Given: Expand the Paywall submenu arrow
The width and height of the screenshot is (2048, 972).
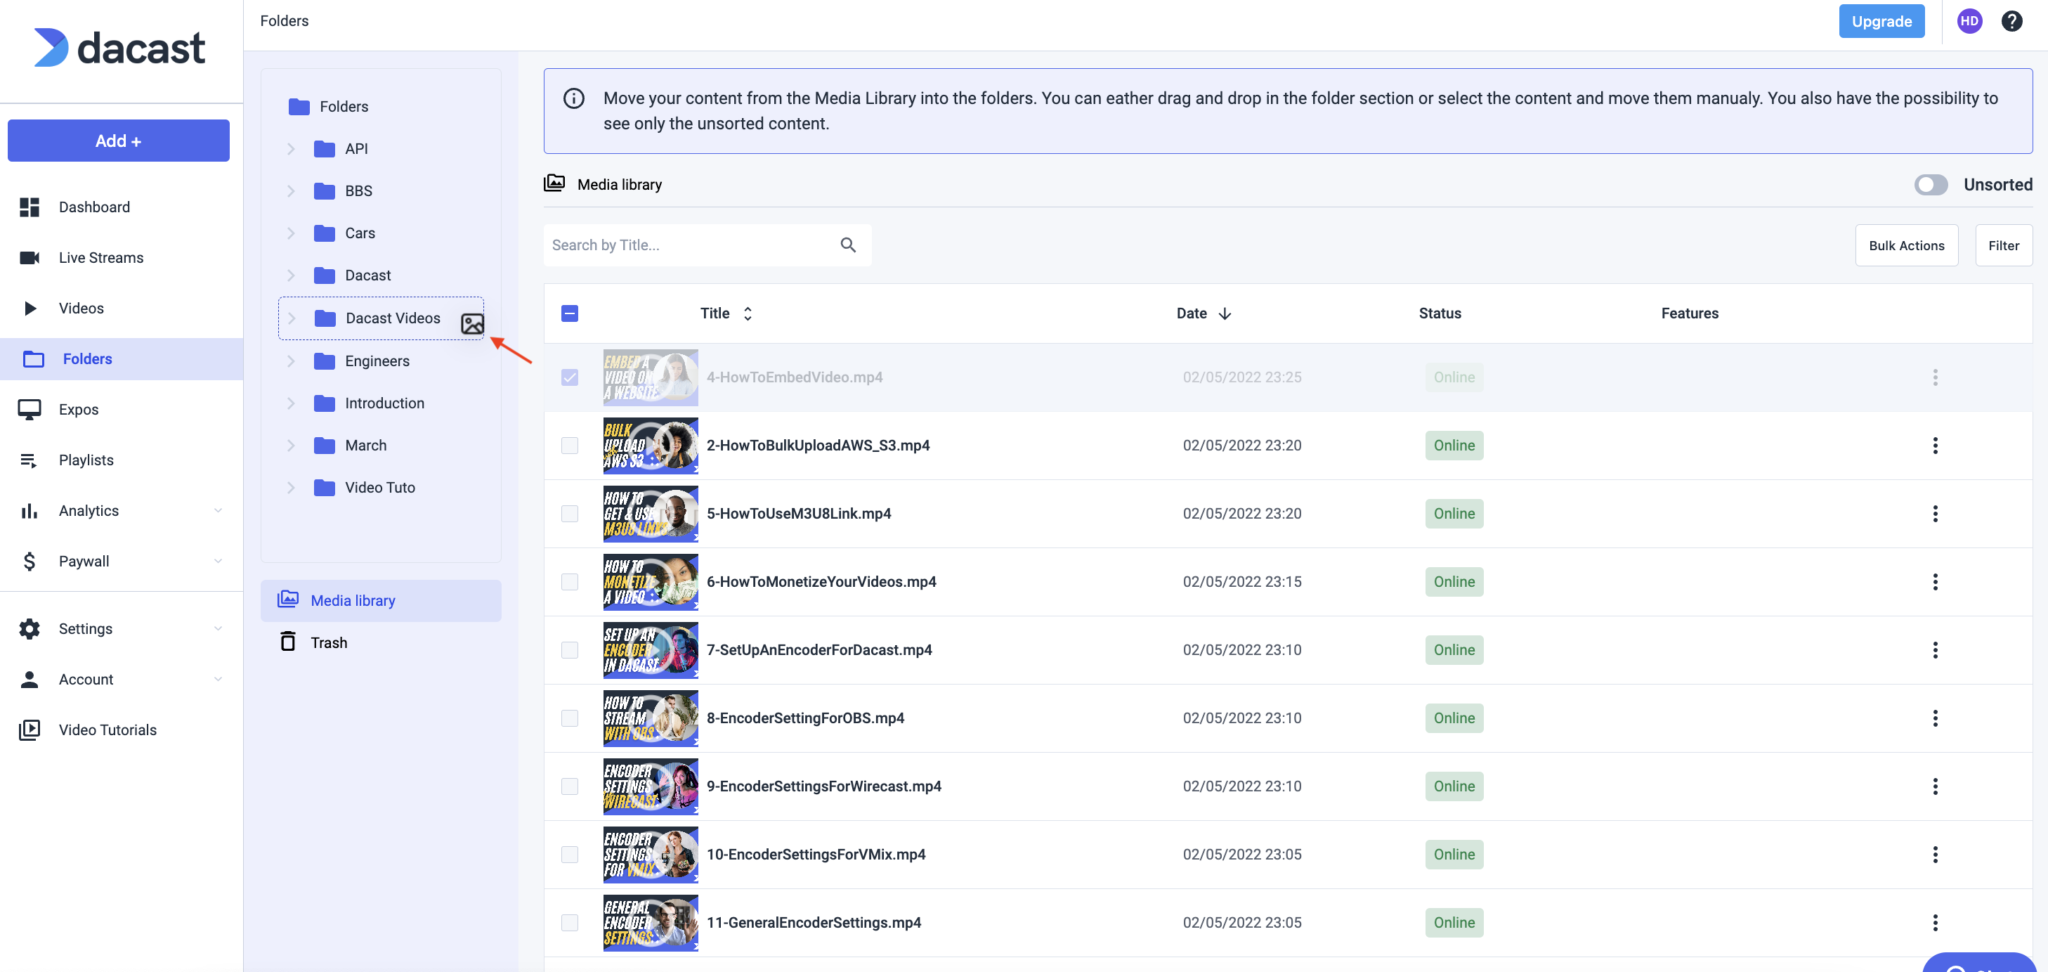Looking at the screenshot, I should [218, 561].
